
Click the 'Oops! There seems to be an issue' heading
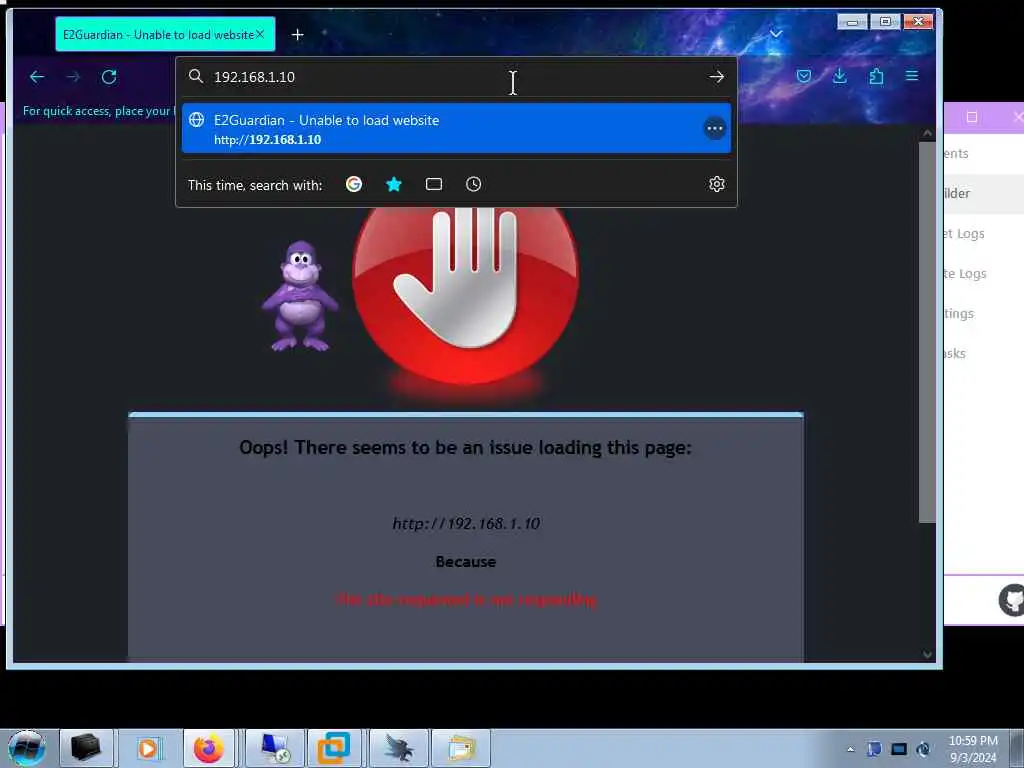[x=465, y=448]
